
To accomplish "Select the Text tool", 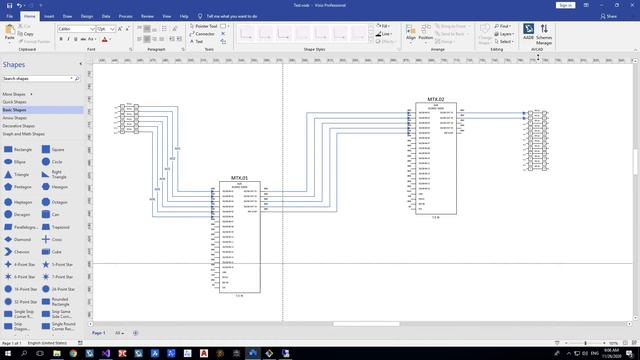I will point(196,42).
